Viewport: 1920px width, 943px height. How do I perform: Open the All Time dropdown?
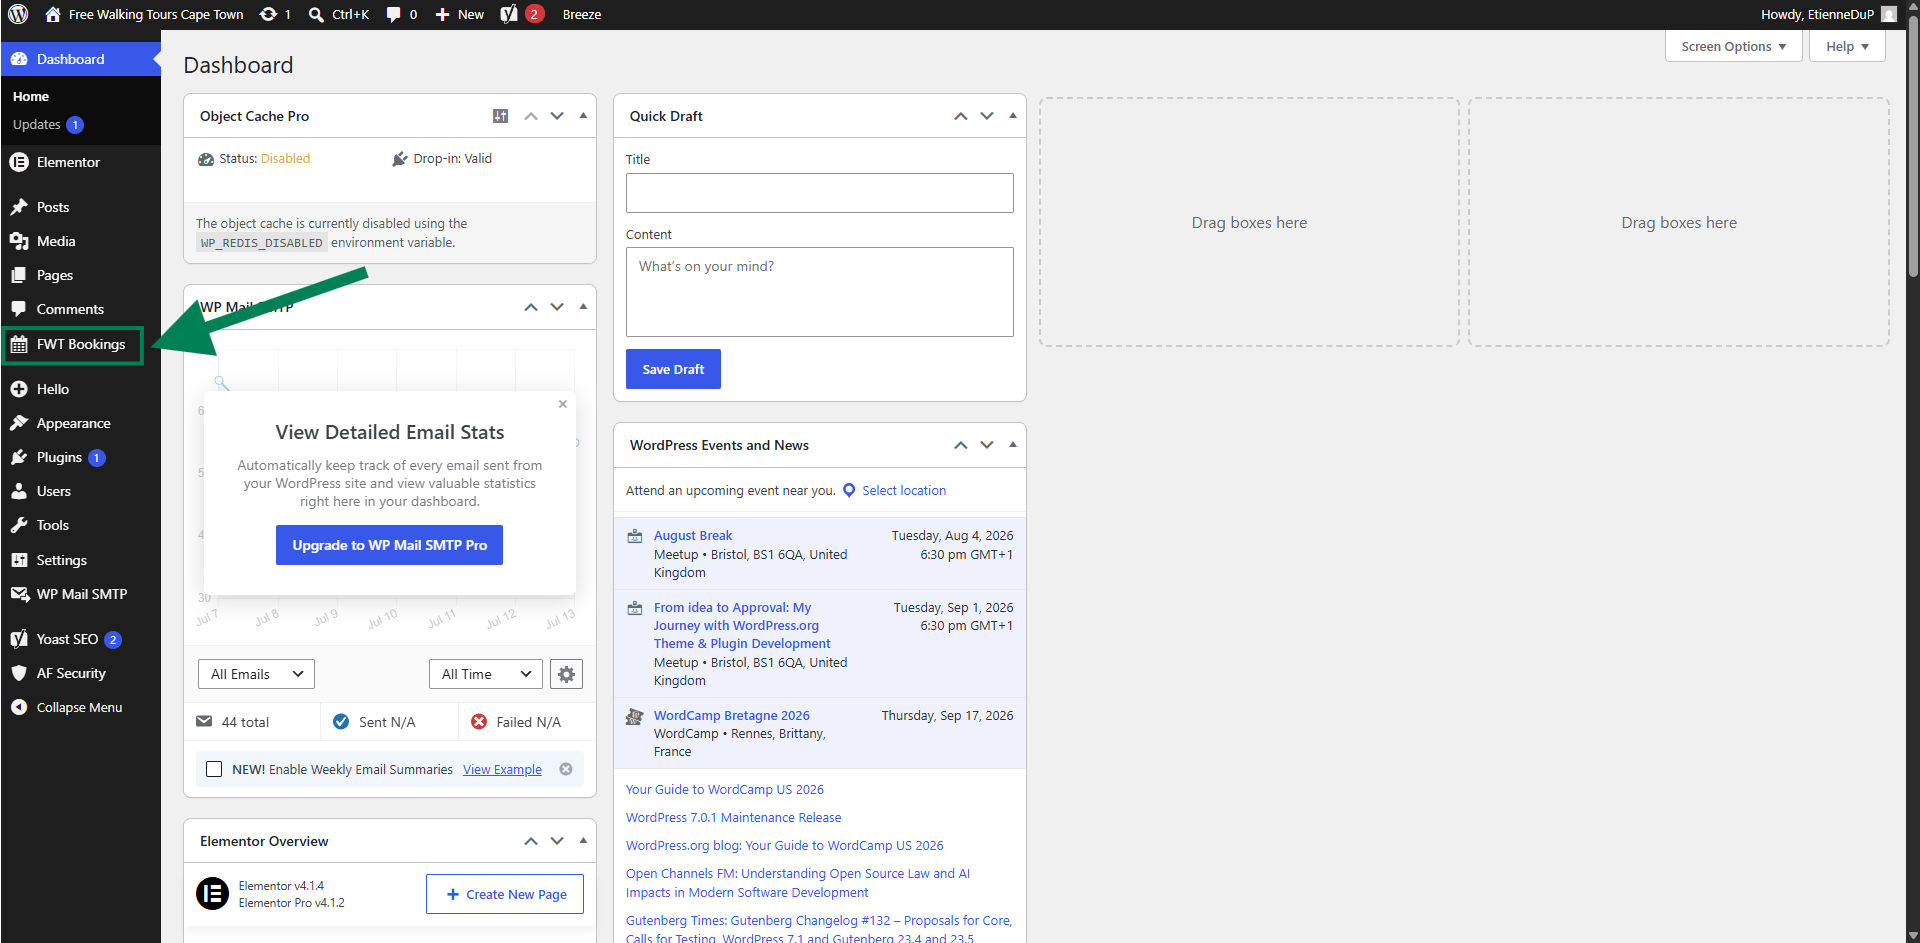[486, 674]
